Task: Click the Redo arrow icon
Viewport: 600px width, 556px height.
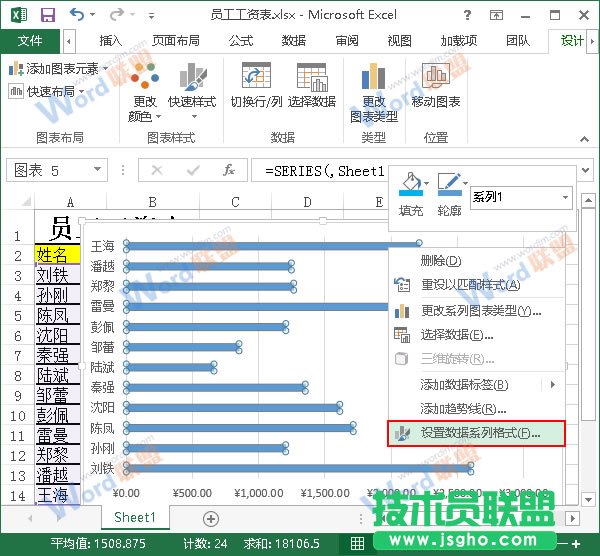Action: [117, 15]
